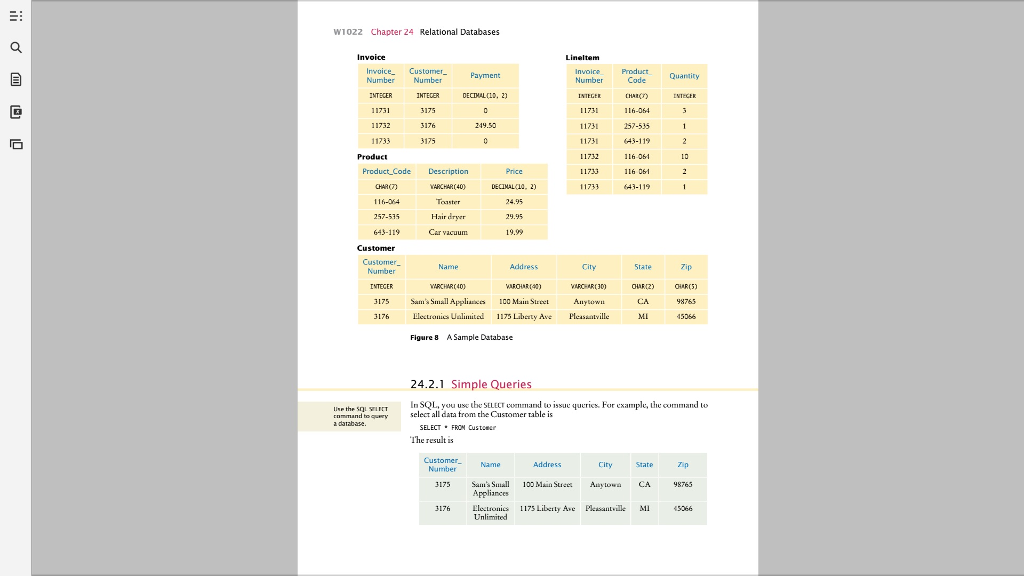
Task: Select the heading 24.2.1 Simple Queries
Action: (470, 384)
